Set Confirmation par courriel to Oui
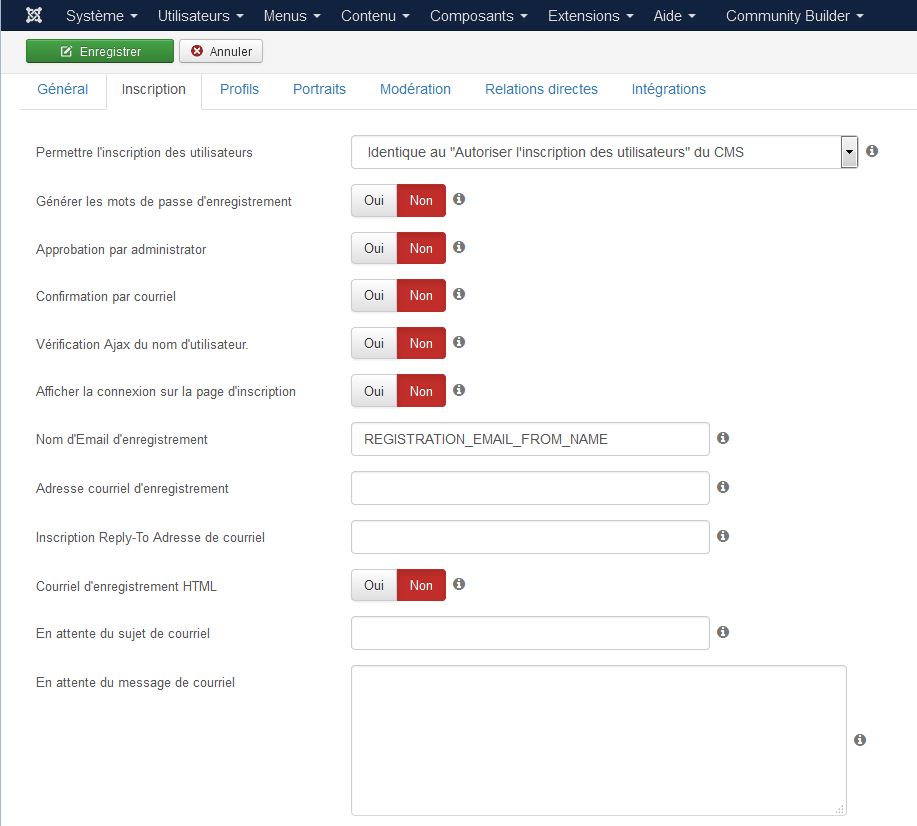This screenshot has width=917, height=826. [x=374, y=295]
